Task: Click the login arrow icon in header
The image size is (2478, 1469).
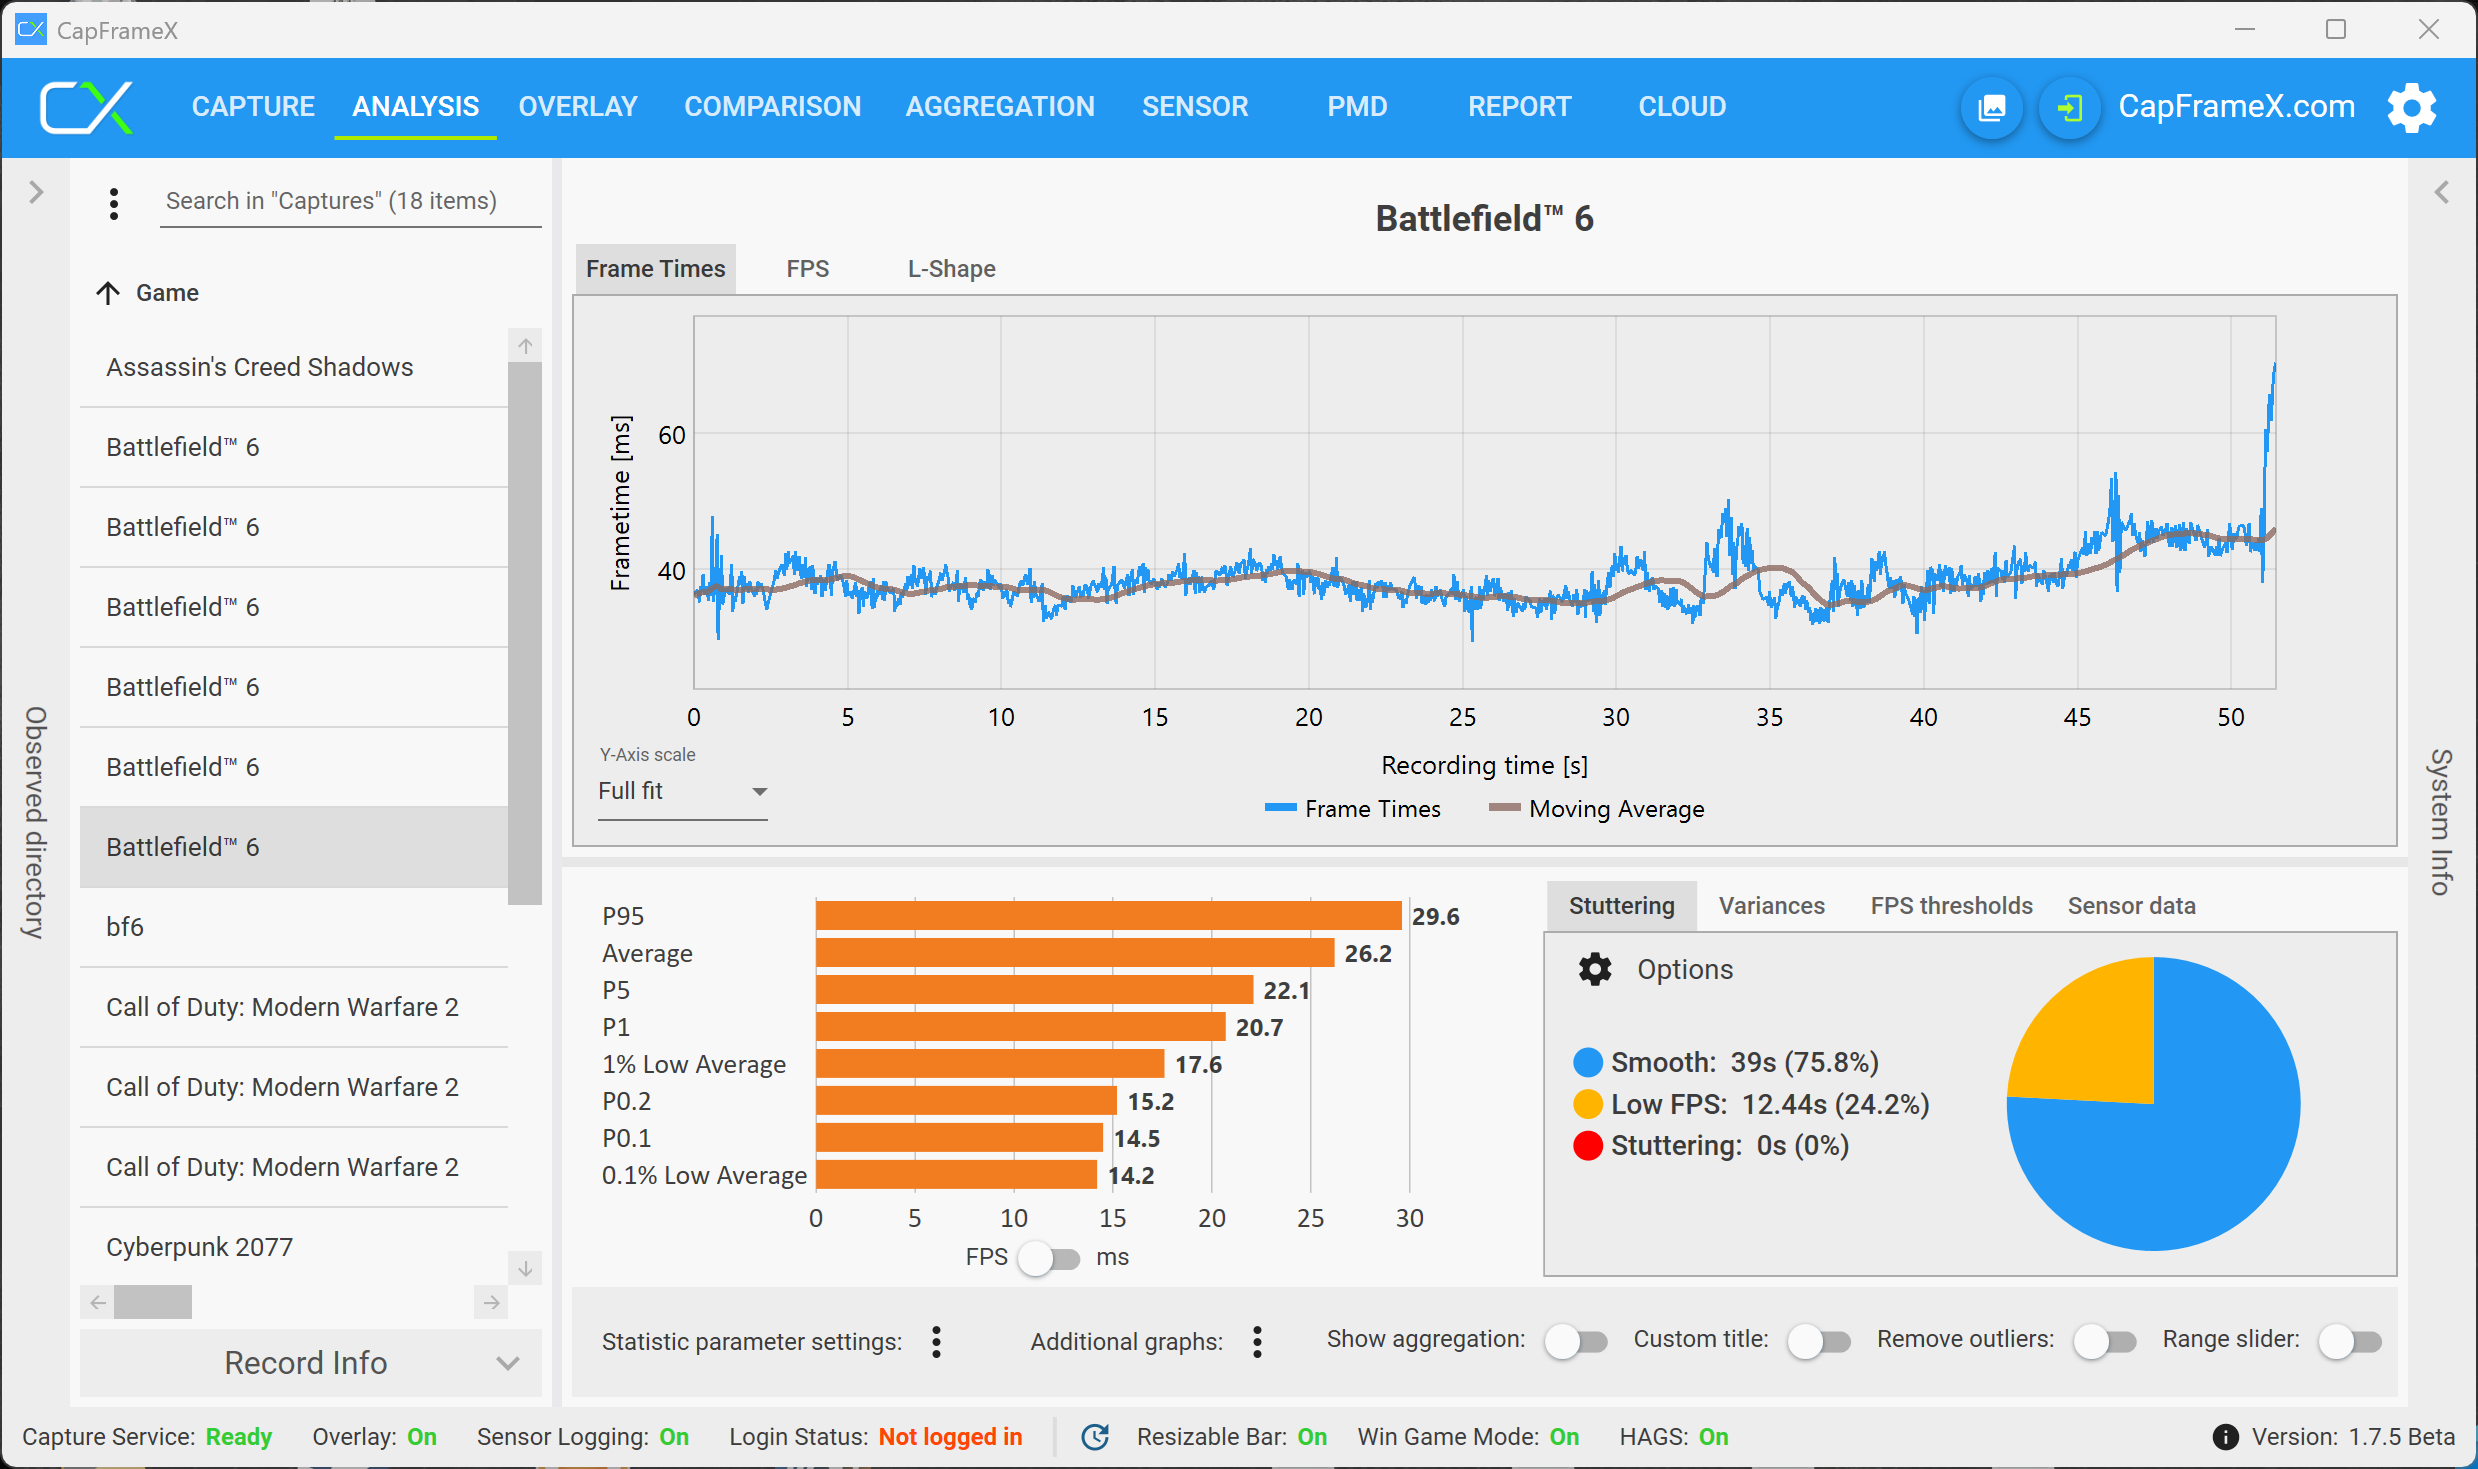Action: click(2069, 107)
